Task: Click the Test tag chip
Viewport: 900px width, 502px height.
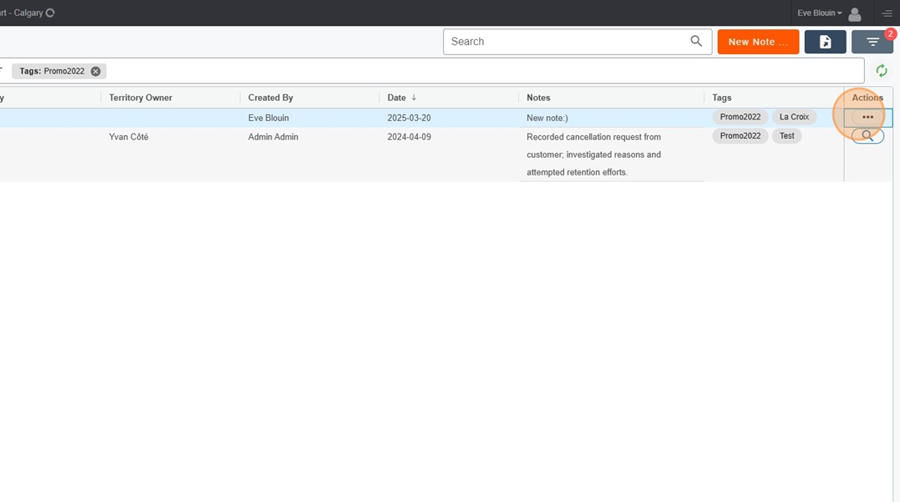Action: 786,136
